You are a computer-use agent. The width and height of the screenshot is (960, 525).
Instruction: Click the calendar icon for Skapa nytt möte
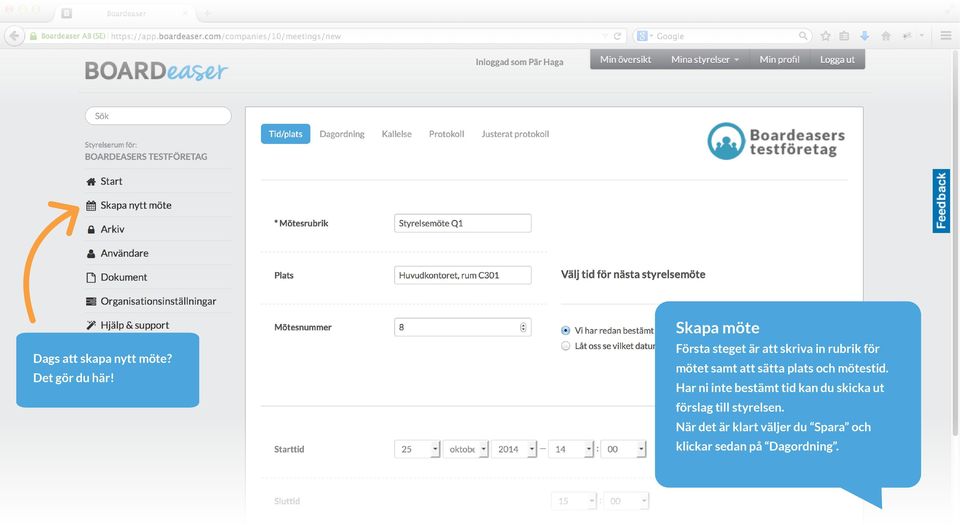point(91,206)
